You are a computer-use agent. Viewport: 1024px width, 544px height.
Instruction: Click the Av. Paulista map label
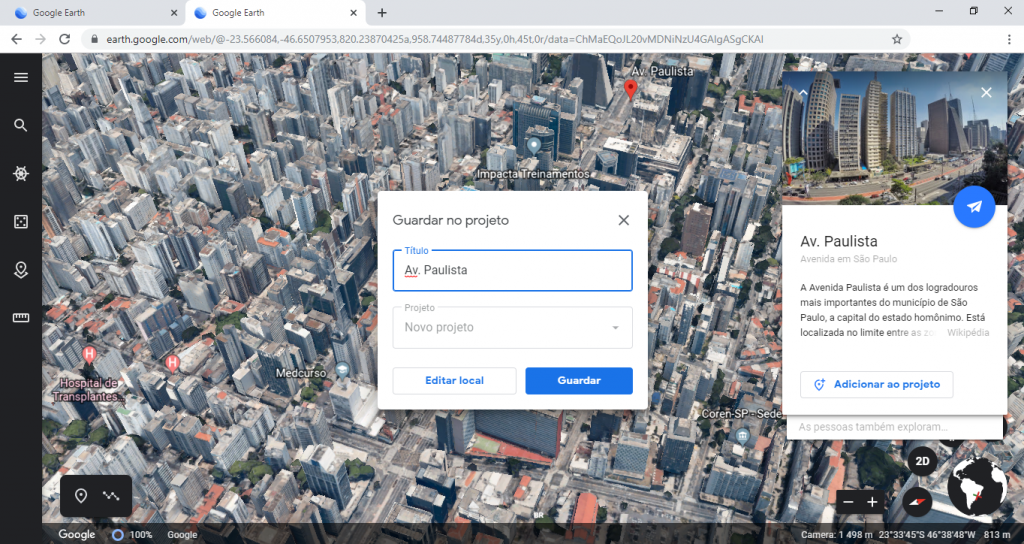662,71
